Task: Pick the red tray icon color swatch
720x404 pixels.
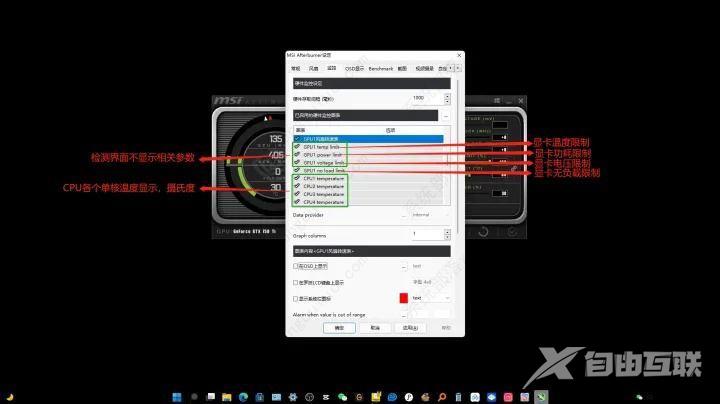Action: (404, 298)
